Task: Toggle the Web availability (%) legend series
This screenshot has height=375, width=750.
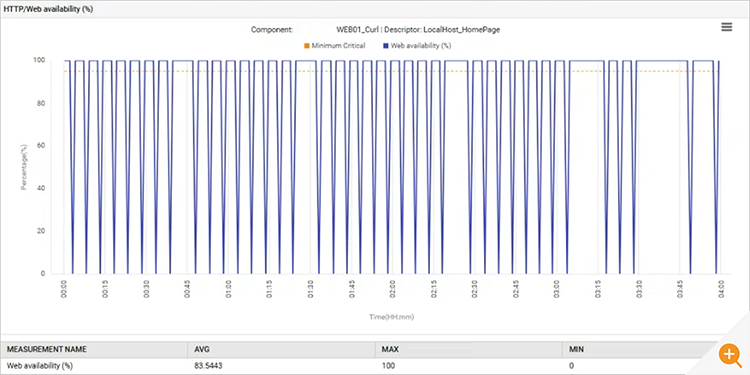Action: [418, 46]
